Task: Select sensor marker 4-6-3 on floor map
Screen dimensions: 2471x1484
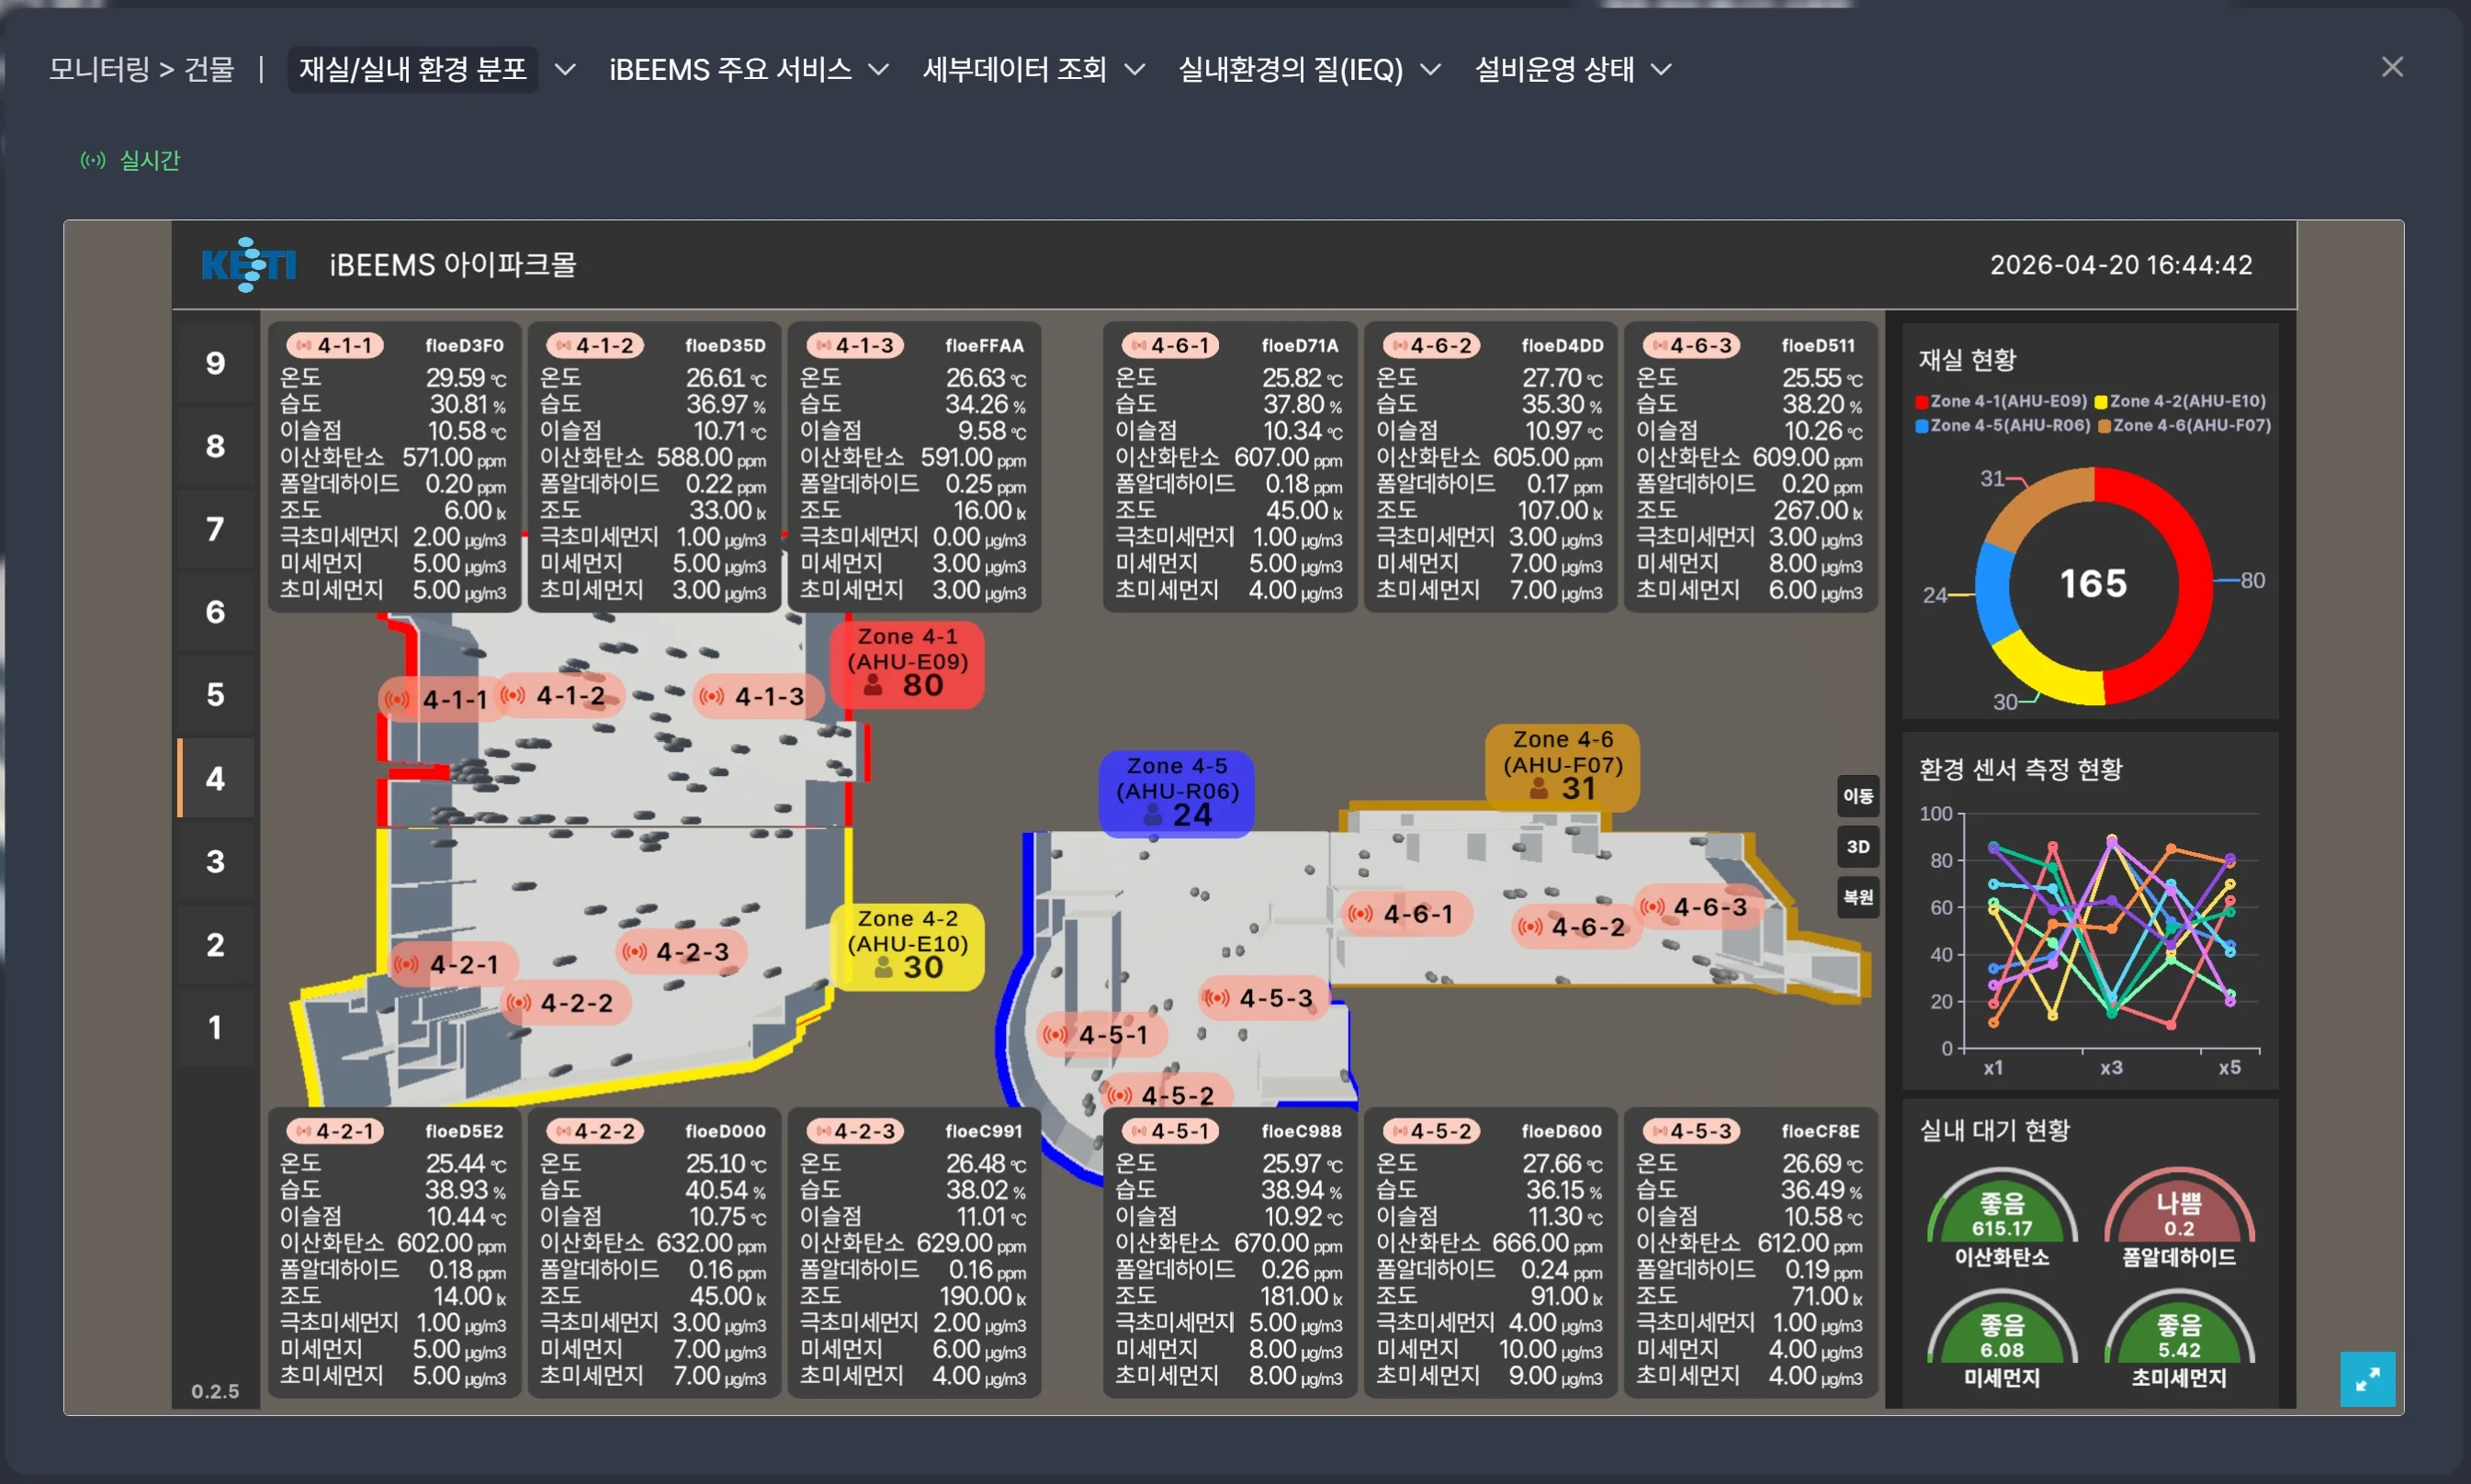Action: click(x=1699, y=906)
